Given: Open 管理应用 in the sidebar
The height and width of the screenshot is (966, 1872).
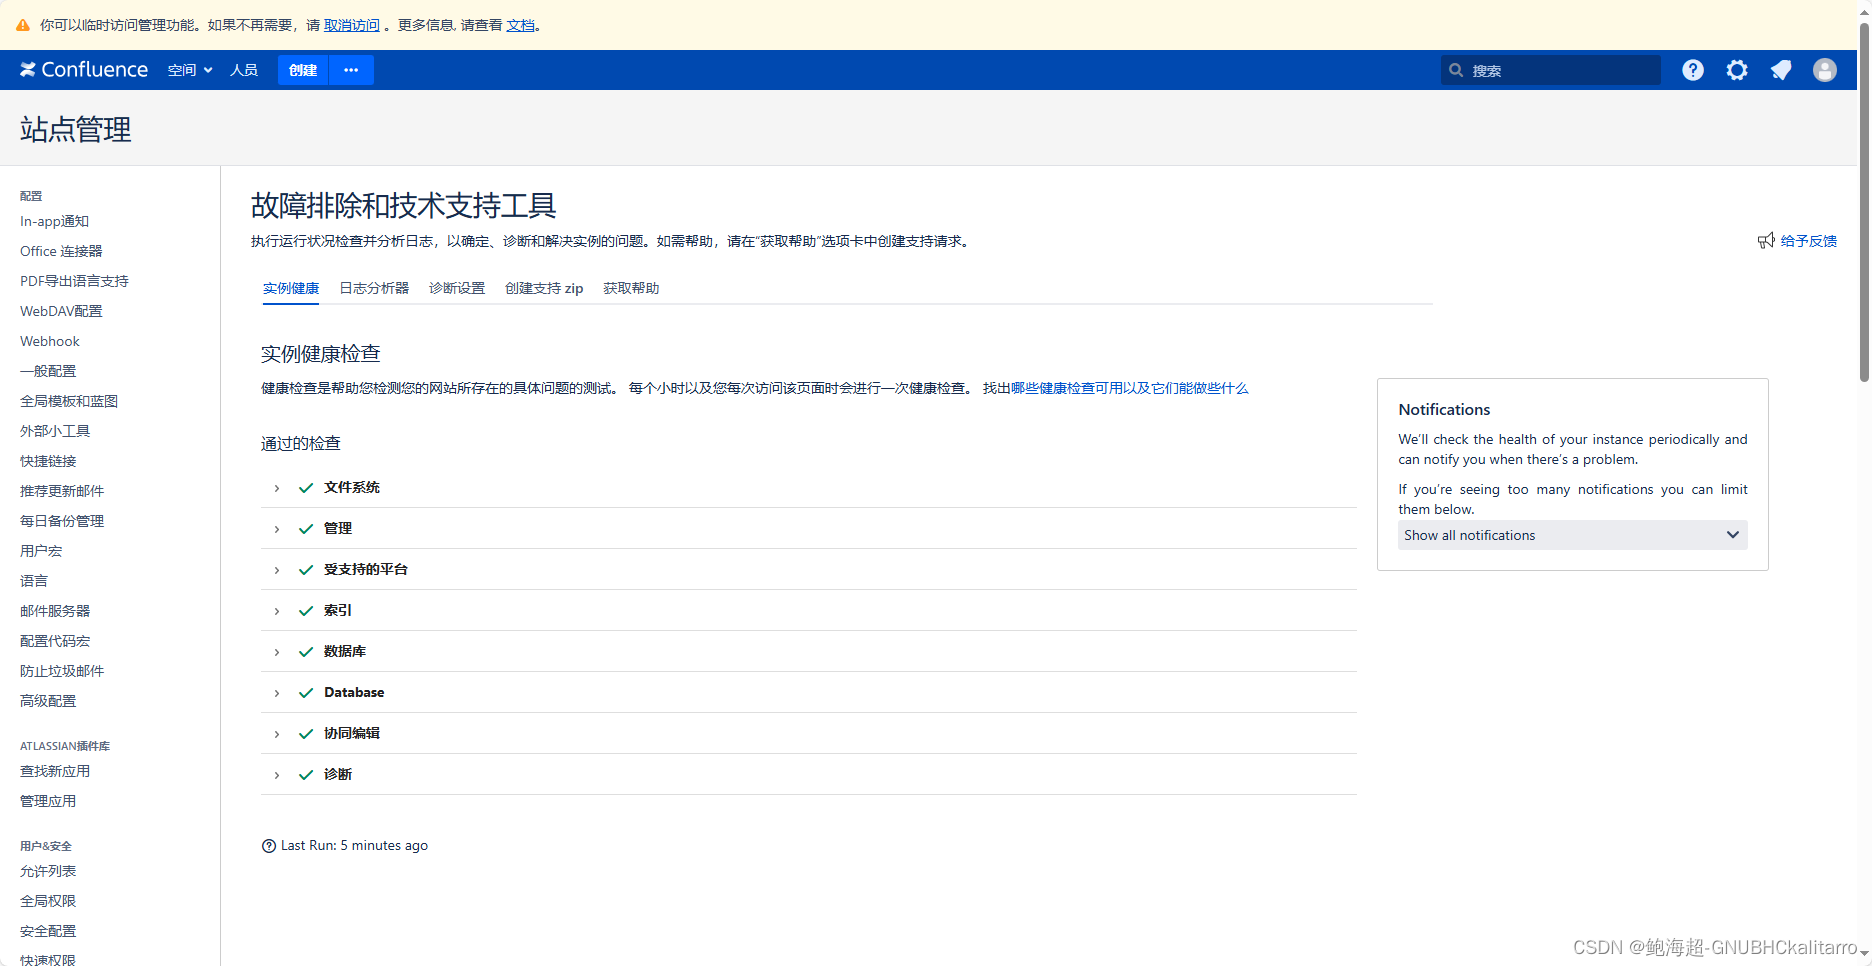Looking at the screenshot, I should click(48, 801).
